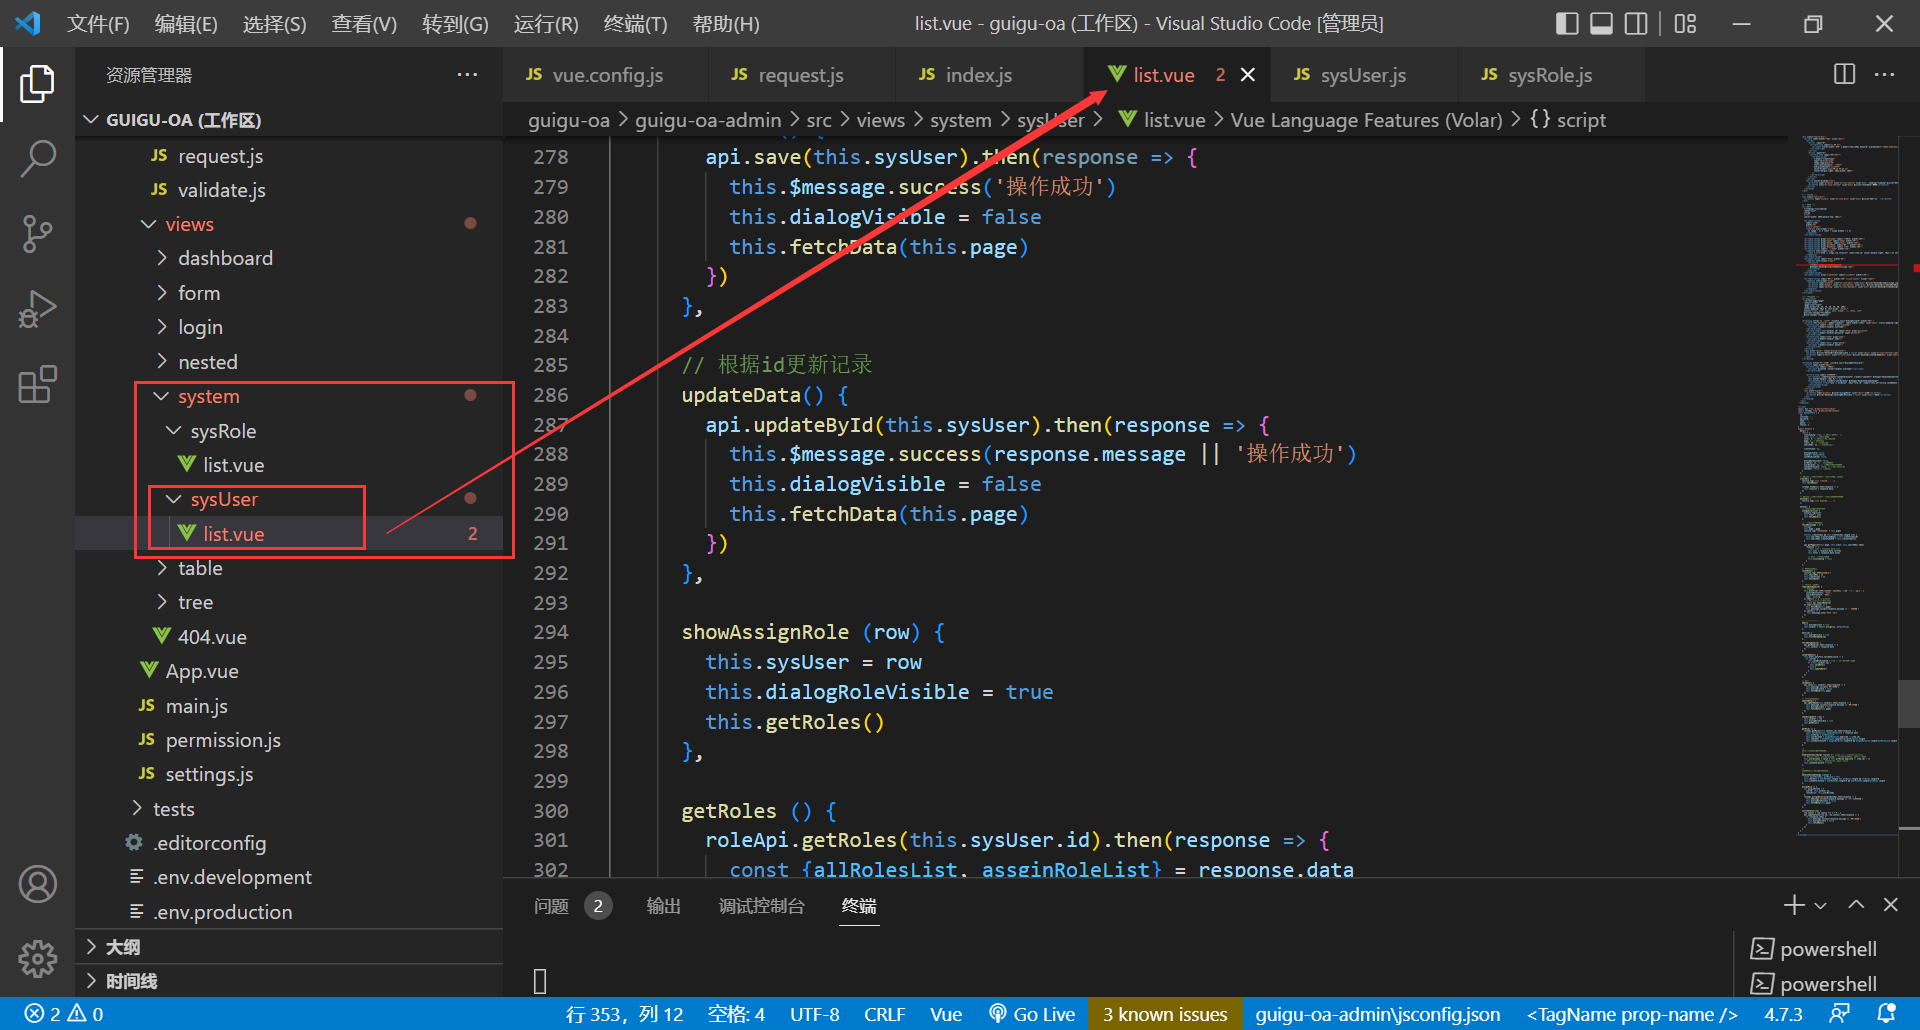Viewport: 1920px width, 1030px height.
Task: Click the editor vertical scrollbar thumb
Action: point(1908,704)
